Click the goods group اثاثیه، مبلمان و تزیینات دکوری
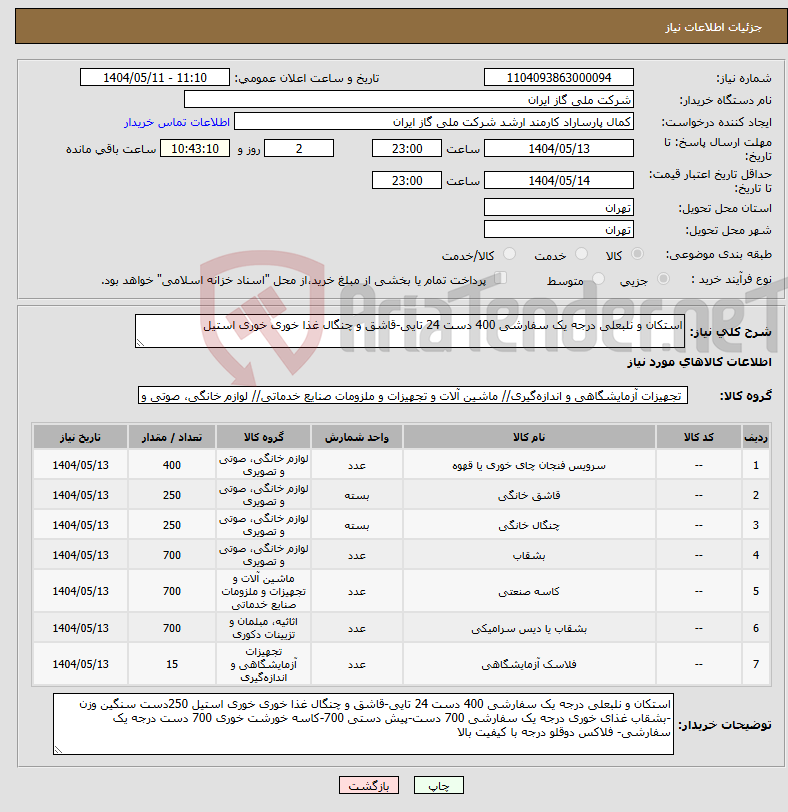The width and height of the screenshot is (788, 812). (x=264, y=628)
